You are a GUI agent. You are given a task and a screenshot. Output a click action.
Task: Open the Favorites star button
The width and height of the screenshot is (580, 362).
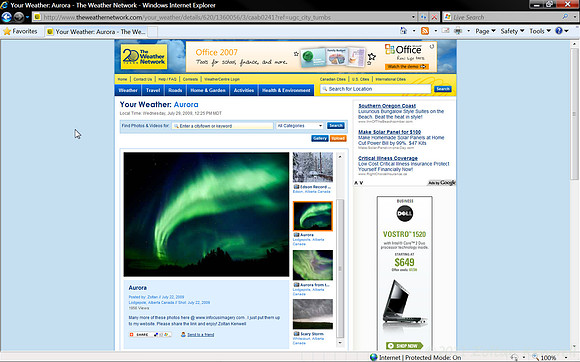[20, 31]
